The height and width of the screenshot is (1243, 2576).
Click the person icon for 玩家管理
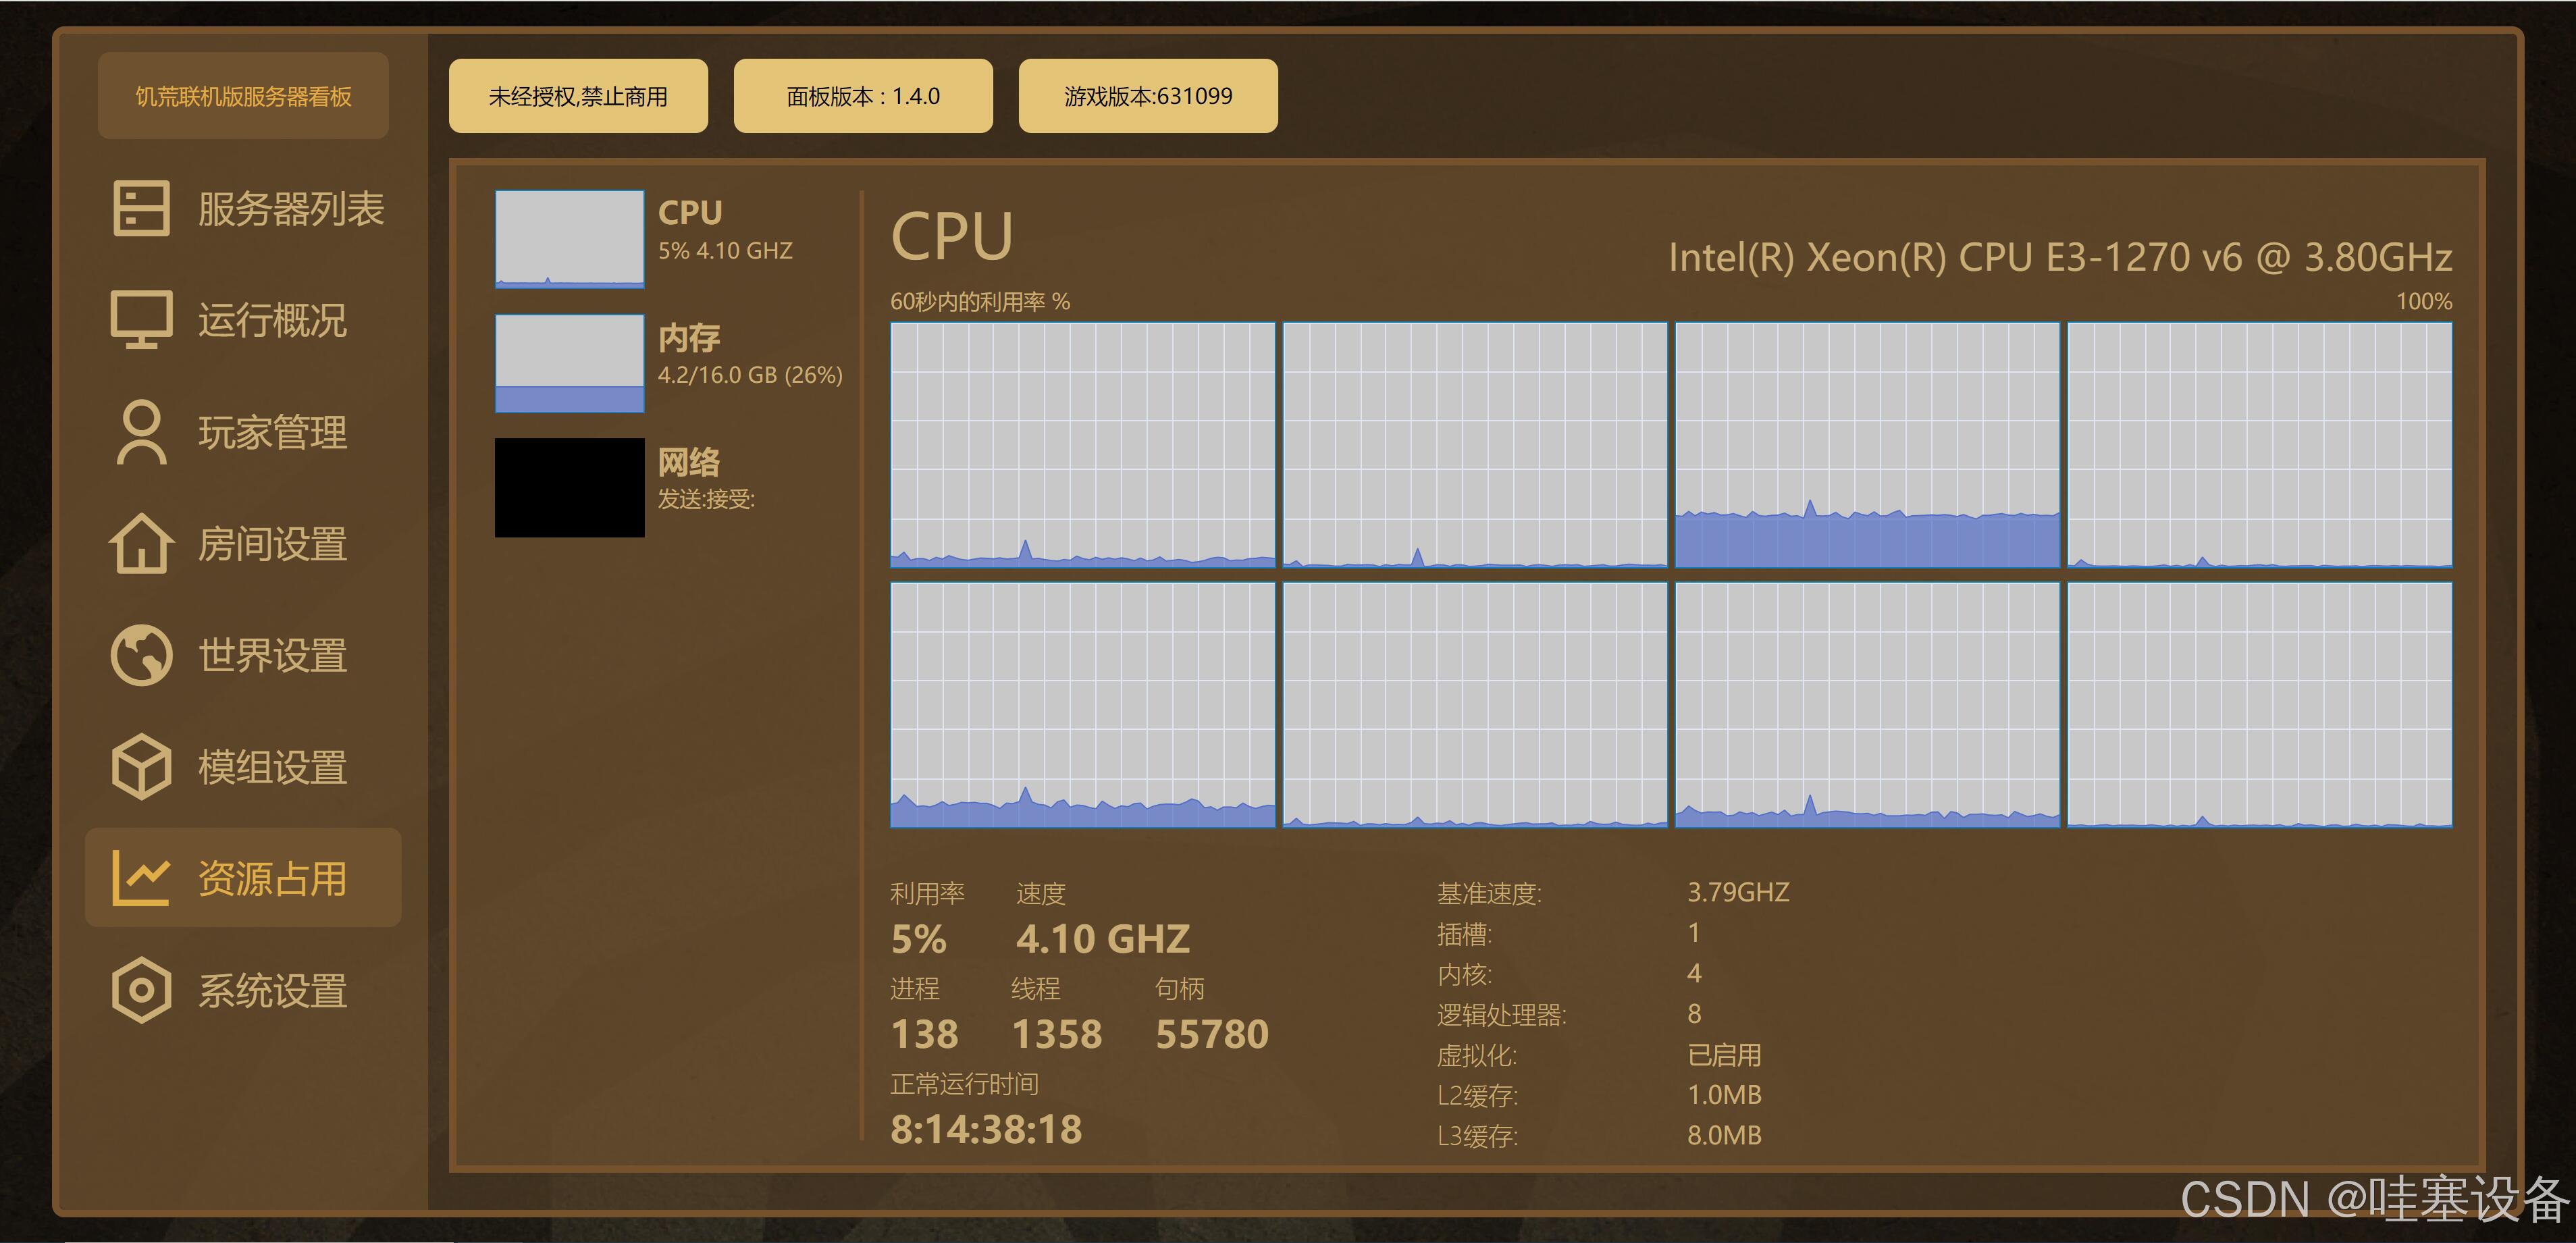(141, 432)
